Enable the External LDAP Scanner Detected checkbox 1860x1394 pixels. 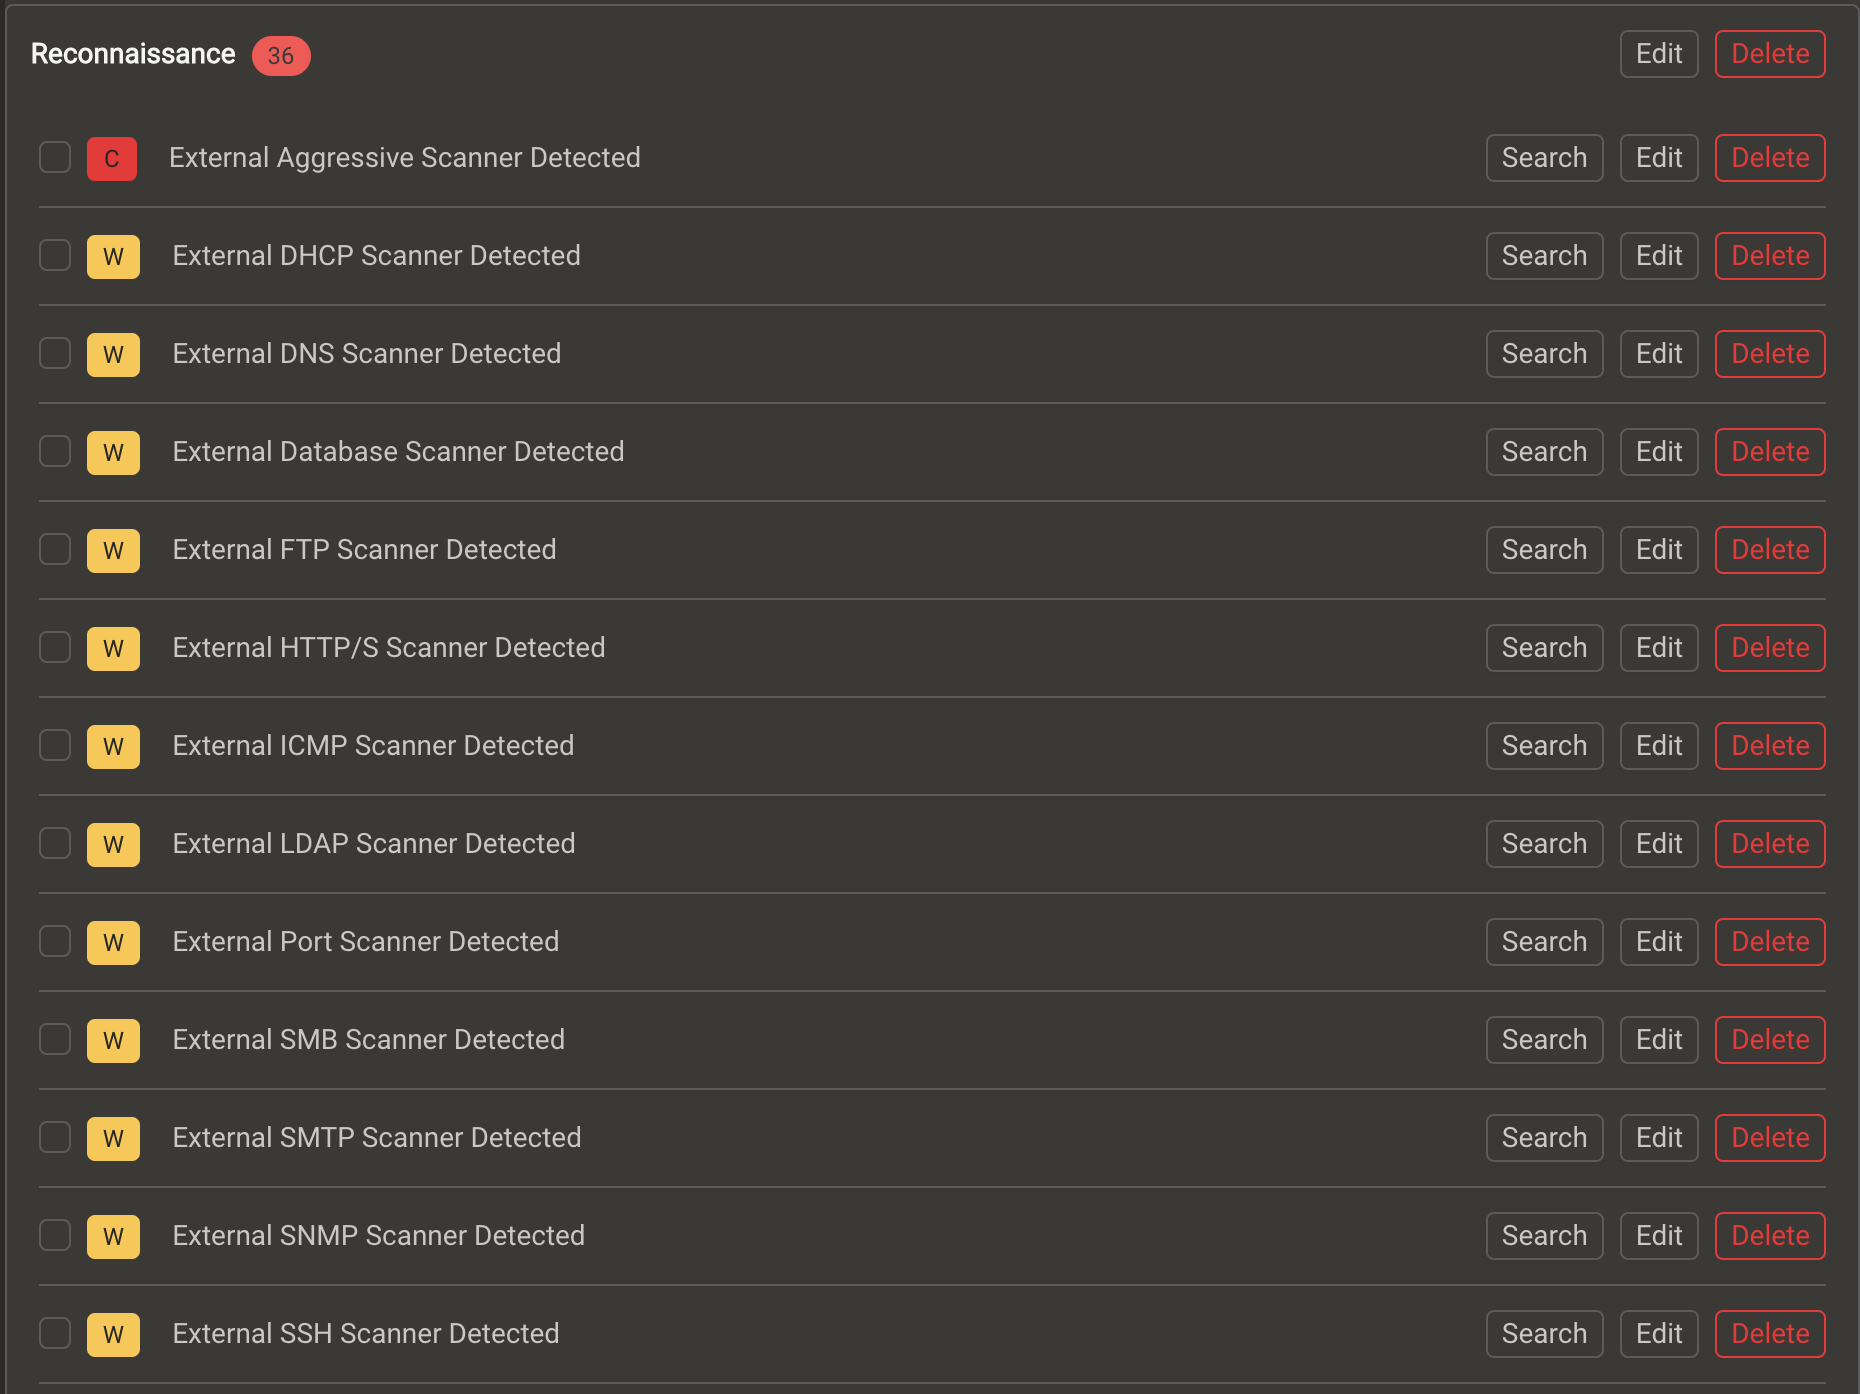tap(55, 843)
